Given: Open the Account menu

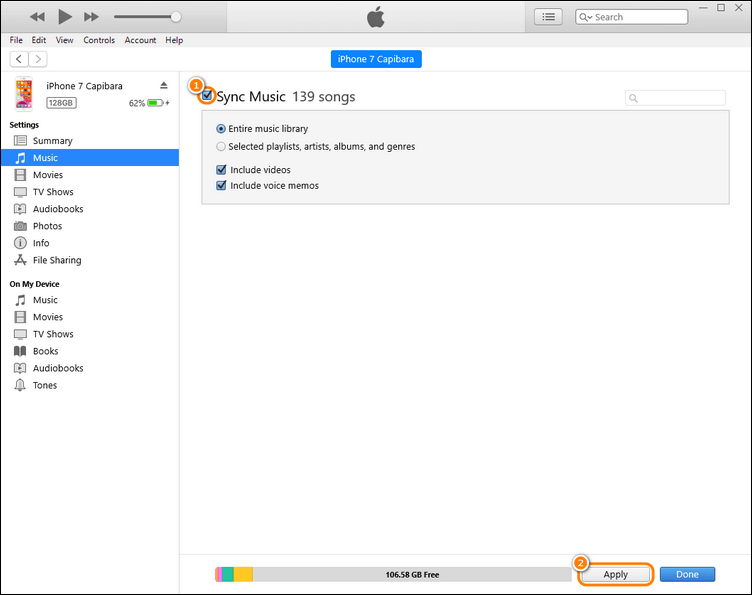Looking at the screenshot, I should [x=140, y=40].
